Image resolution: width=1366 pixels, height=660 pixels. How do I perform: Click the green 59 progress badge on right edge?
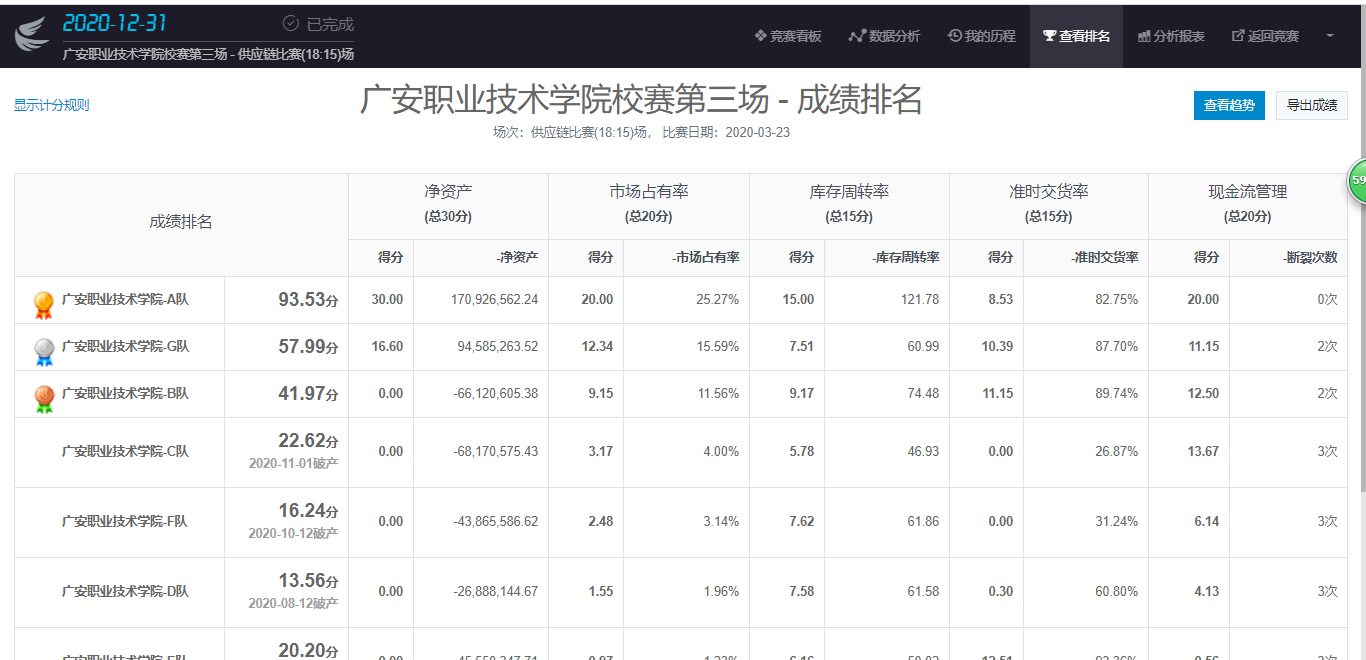point(1357,181)
